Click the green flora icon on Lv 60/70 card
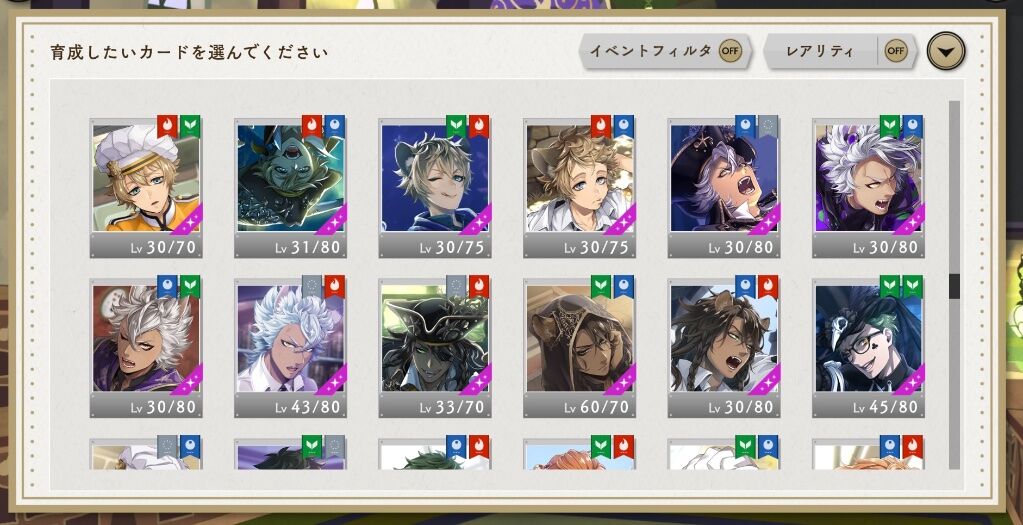Viewport: 1023px width, 525px height. (x=602, y=285)
